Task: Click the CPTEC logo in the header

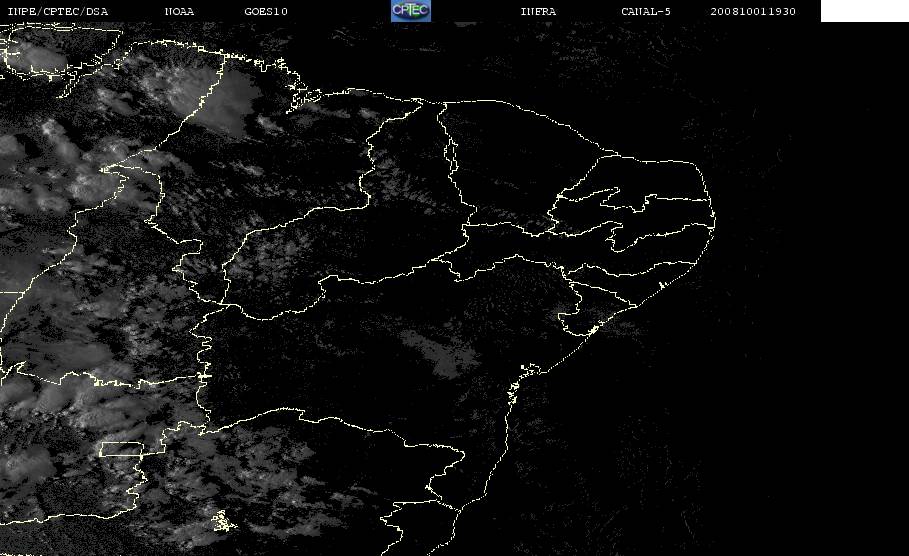Action: click(x=410, y=10)
